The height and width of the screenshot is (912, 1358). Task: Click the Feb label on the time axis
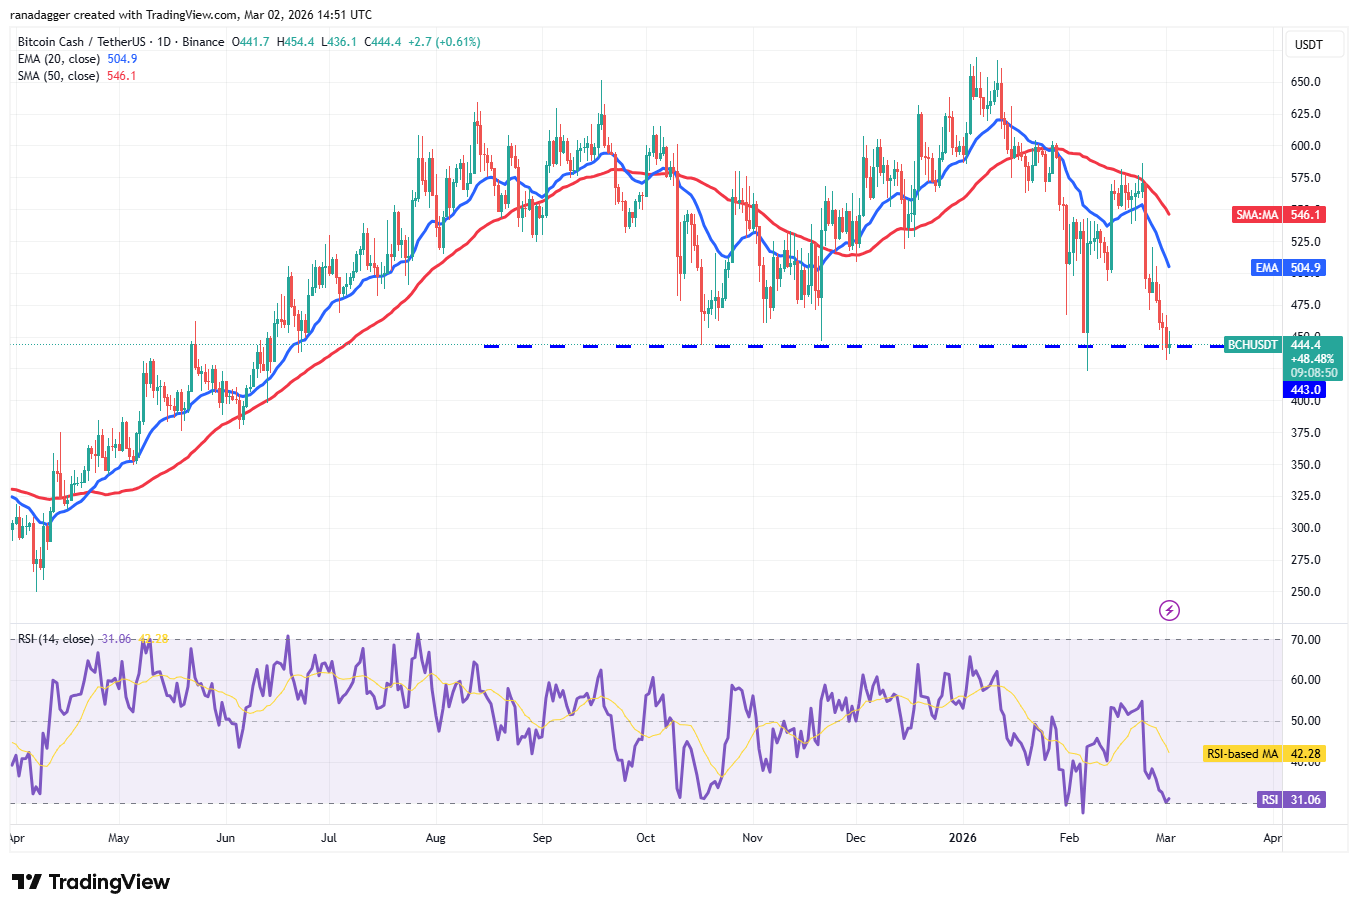point(1068,838)
